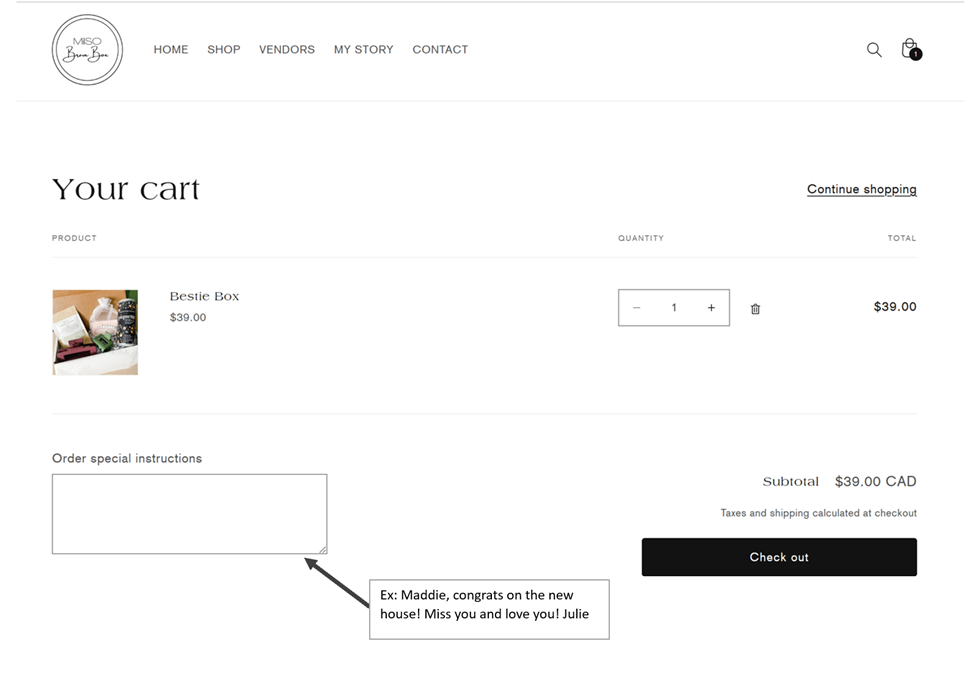
Task: Open the shopping bag cart icon
Action: click(x=909, y=49)
